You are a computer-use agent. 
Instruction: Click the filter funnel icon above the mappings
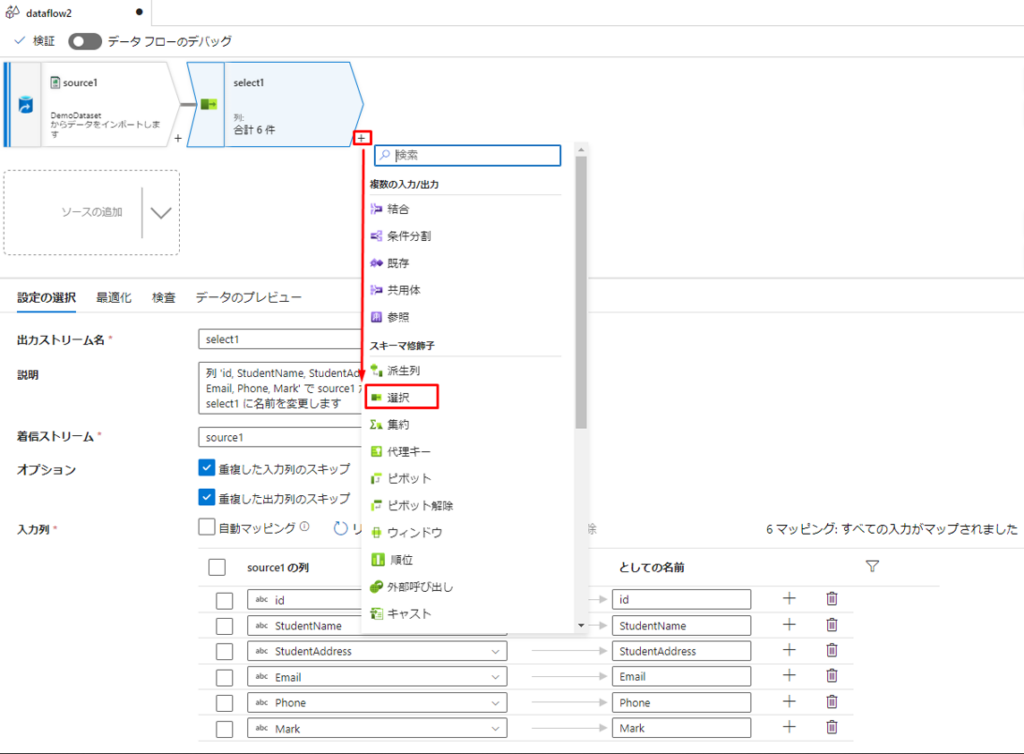[871, 566]
